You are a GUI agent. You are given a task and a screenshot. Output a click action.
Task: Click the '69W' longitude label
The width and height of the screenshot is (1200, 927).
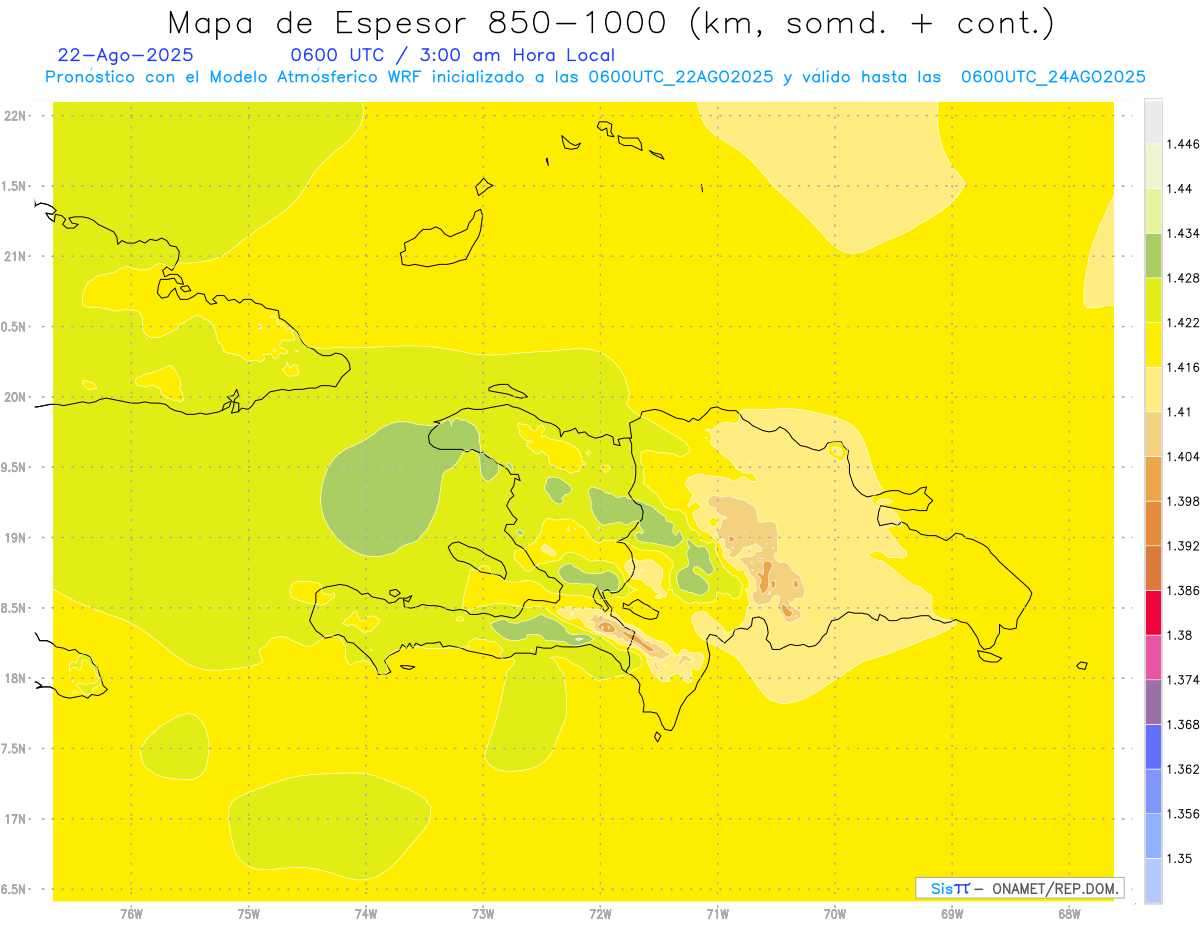[x=952, y=914]
